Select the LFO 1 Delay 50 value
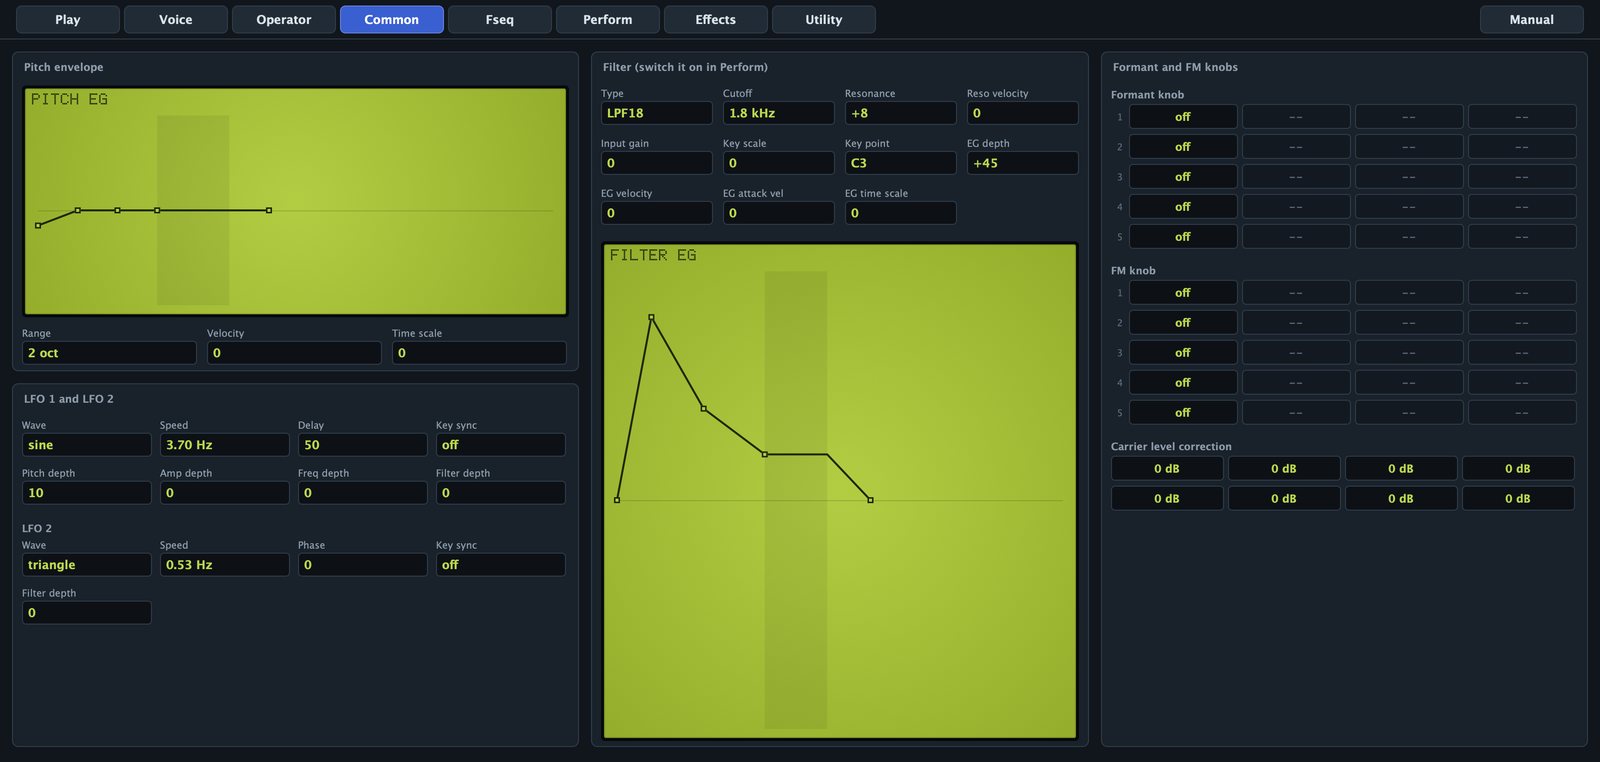Viewport: 1600px width, 762px height. point(363,445)
